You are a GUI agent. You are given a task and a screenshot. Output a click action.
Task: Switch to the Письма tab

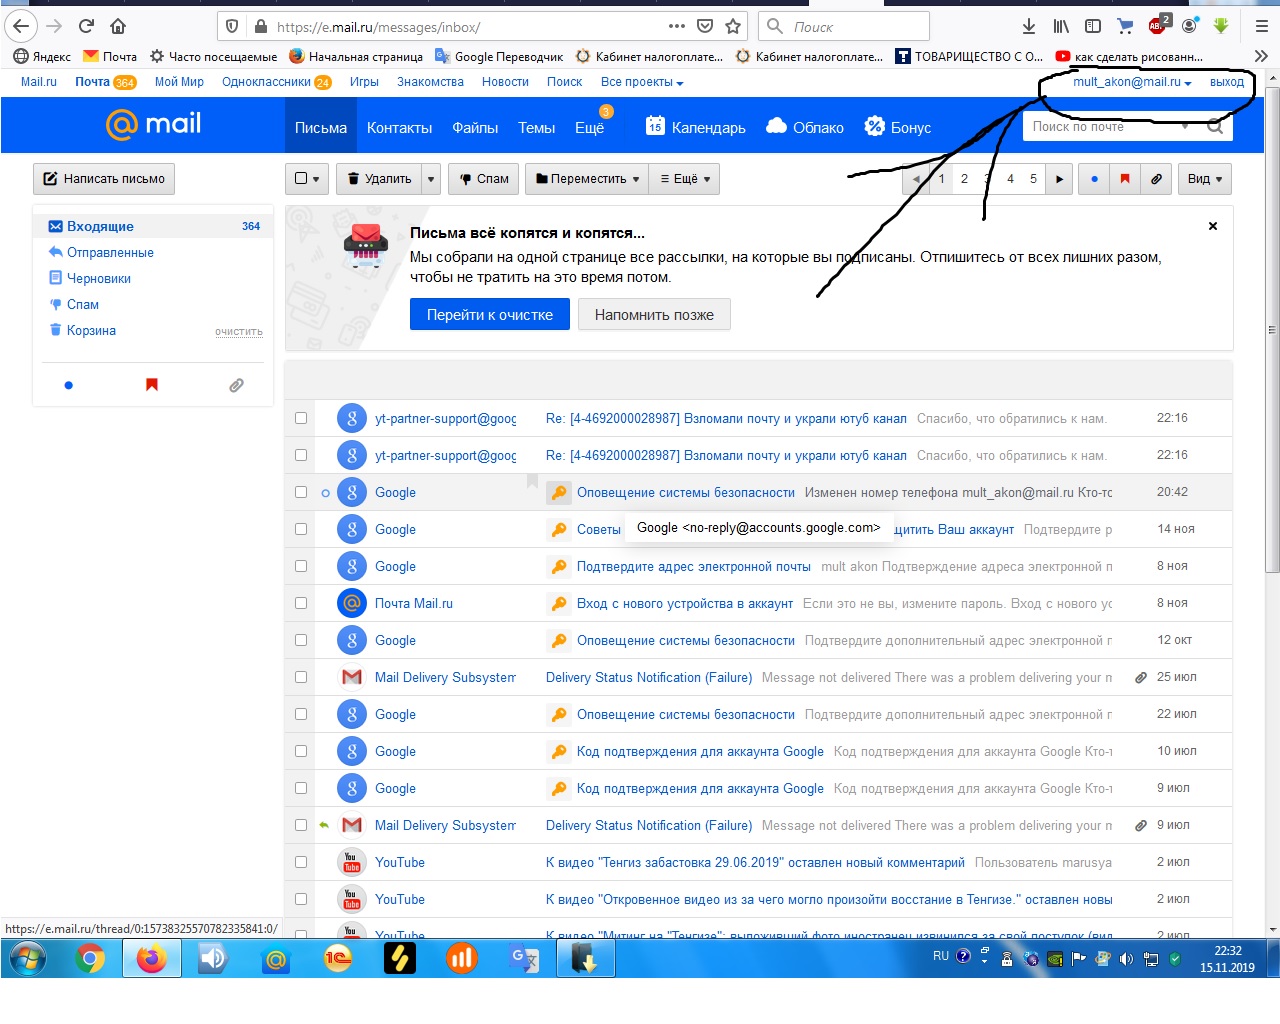pyautogui.click(x=321, y=127)
